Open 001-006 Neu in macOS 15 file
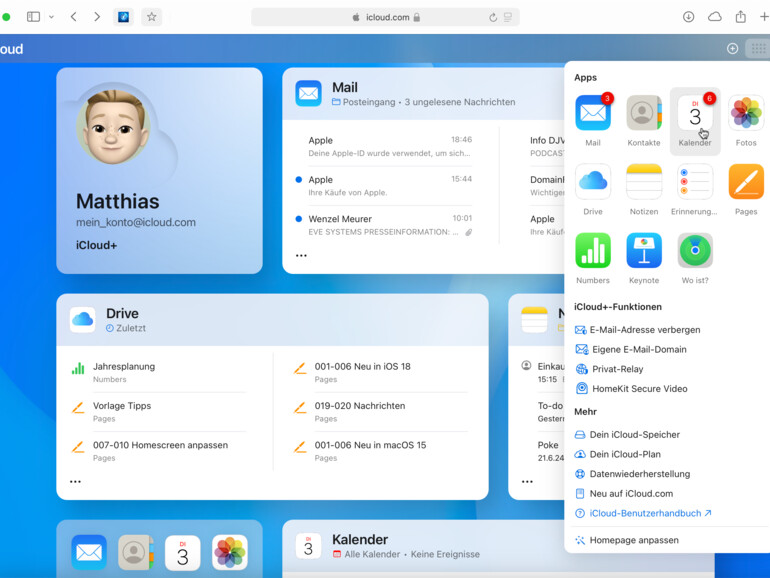 point(380,451)
